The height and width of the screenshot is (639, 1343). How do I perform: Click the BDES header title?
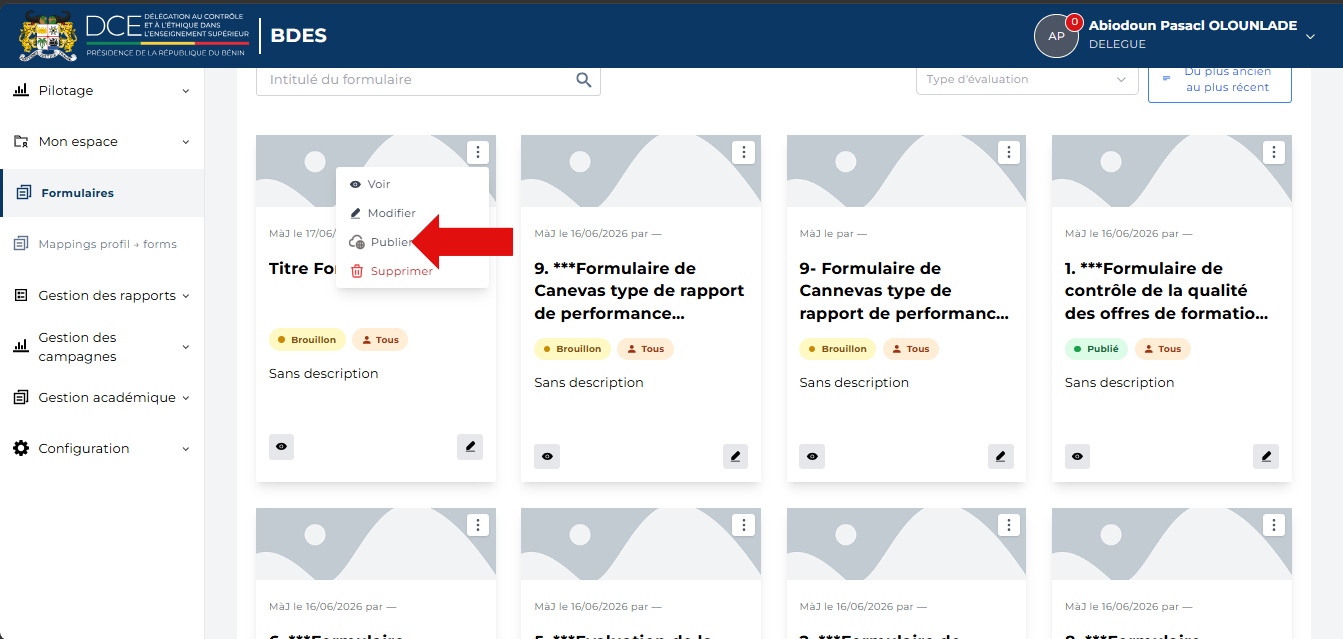(x=299, y=36)
